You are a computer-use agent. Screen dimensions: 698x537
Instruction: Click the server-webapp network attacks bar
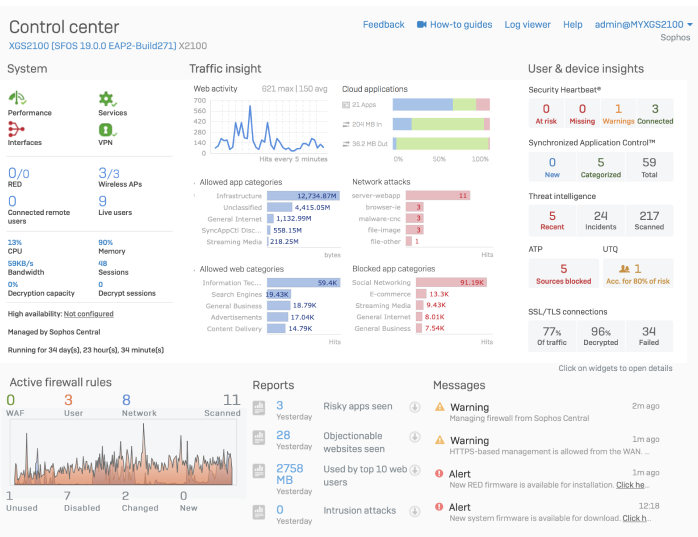[438, 195]
